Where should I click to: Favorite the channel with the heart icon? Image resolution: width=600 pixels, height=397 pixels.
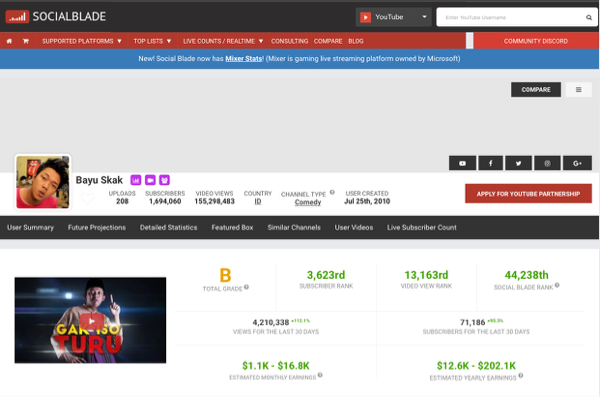[88, 198]
